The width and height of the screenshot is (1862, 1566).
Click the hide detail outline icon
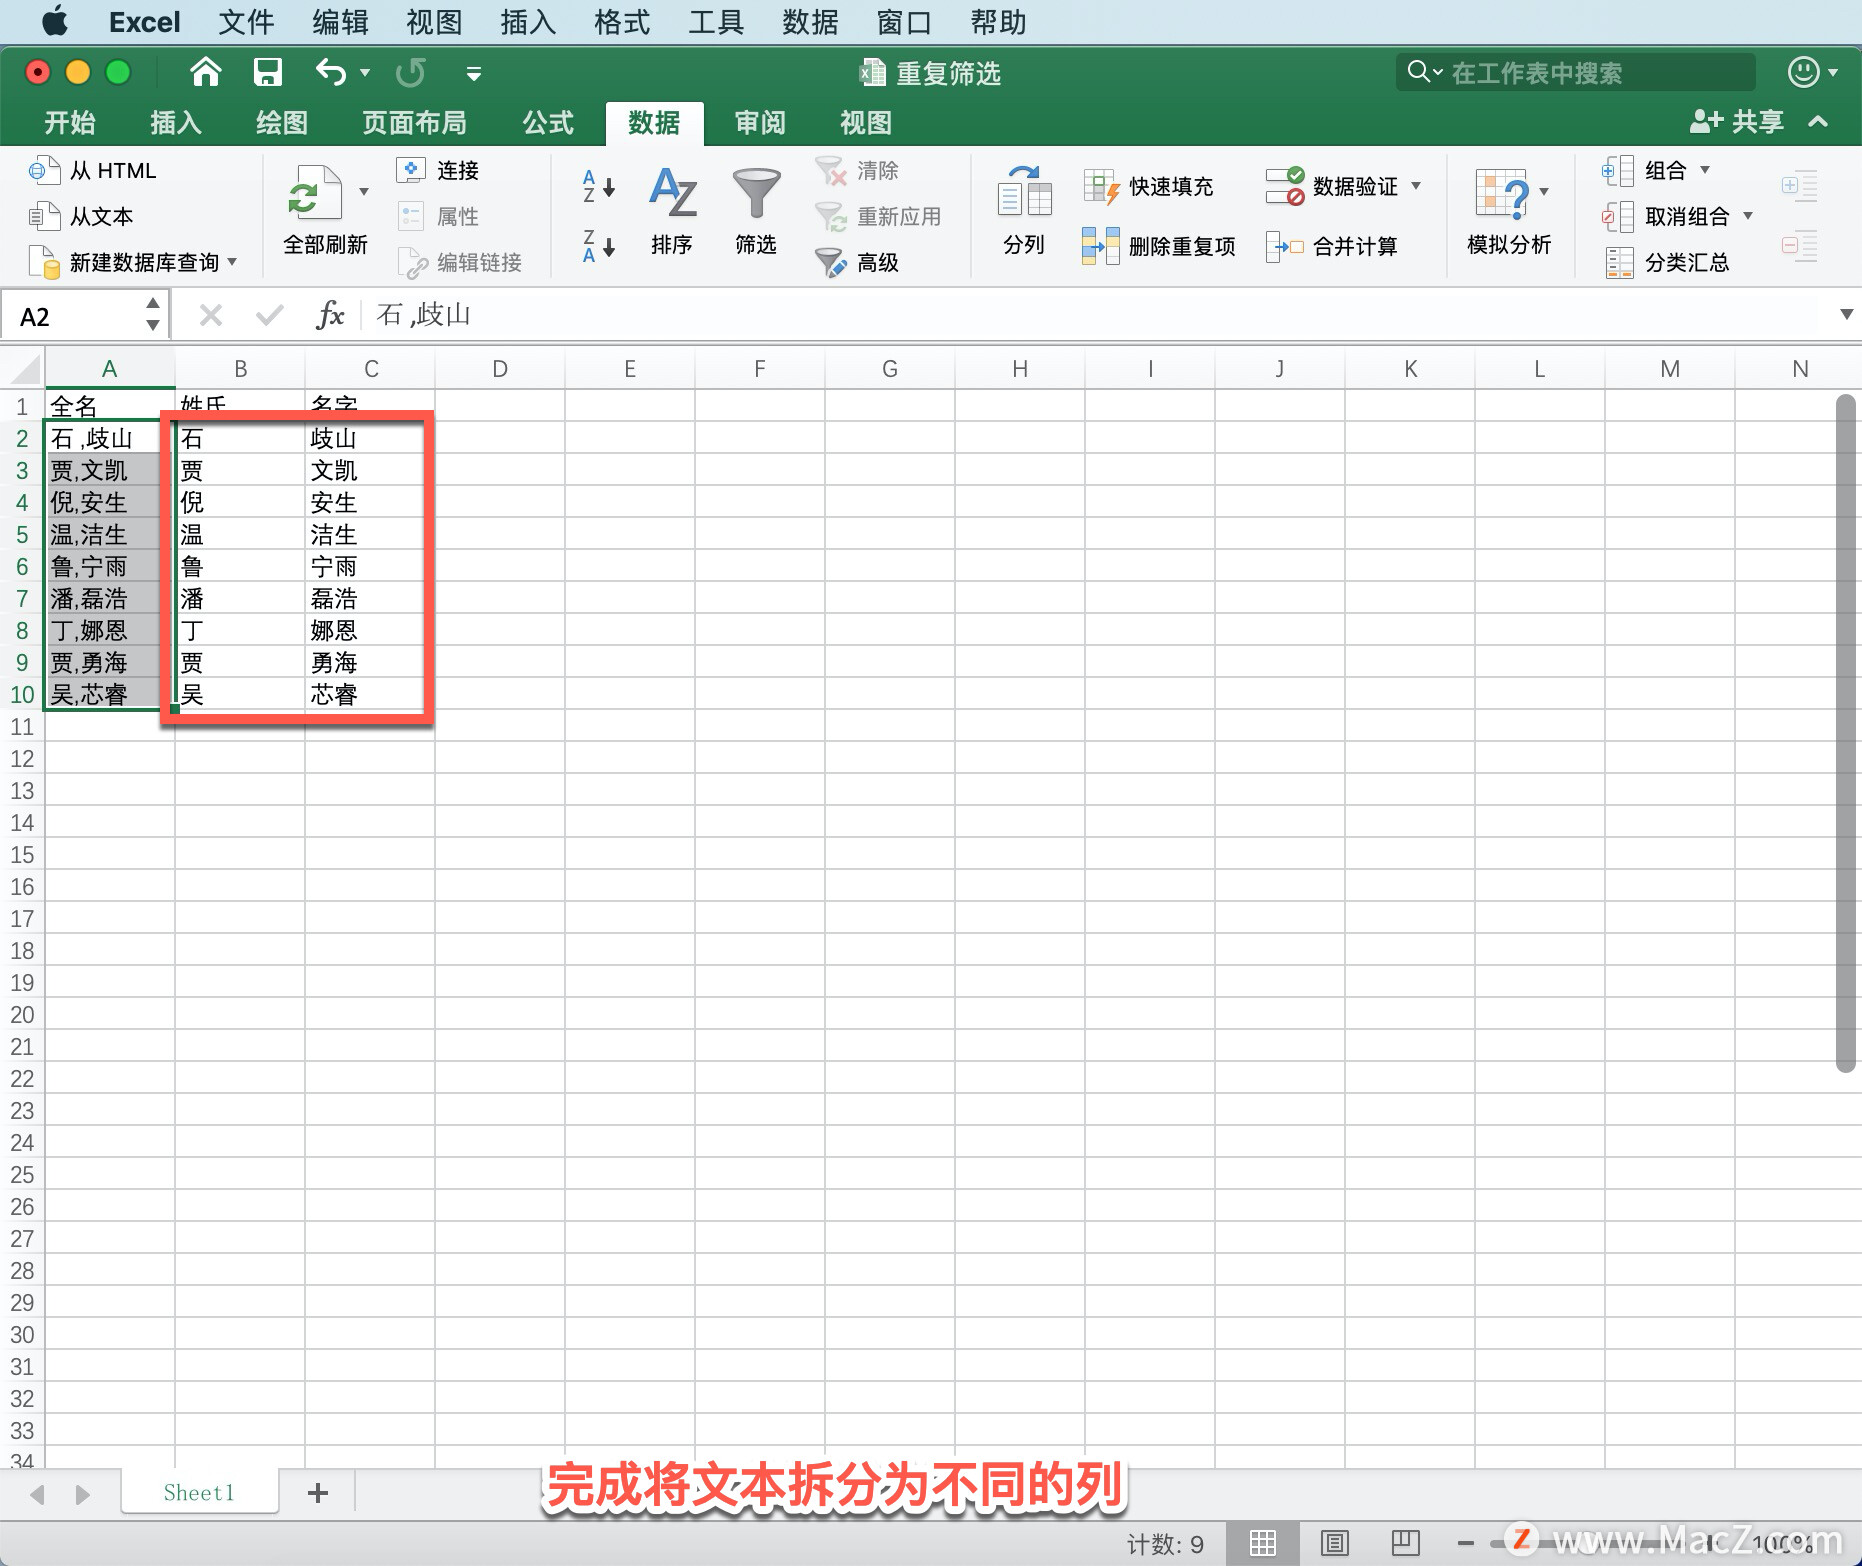1799,246
